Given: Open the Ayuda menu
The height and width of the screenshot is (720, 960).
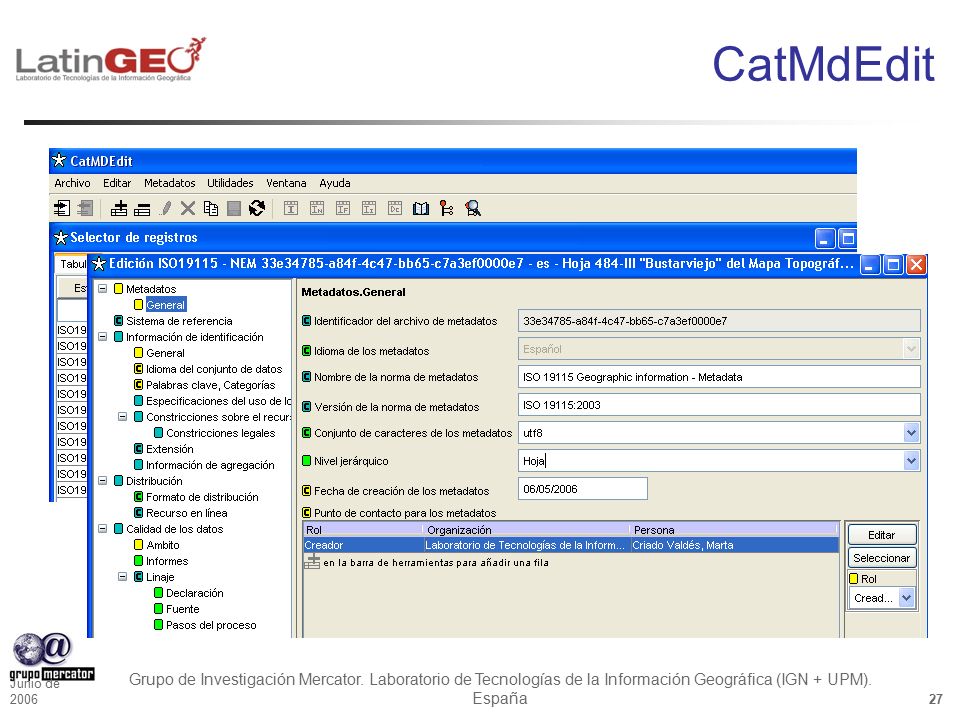Looking at the screenshot, I should coord(335,183).
